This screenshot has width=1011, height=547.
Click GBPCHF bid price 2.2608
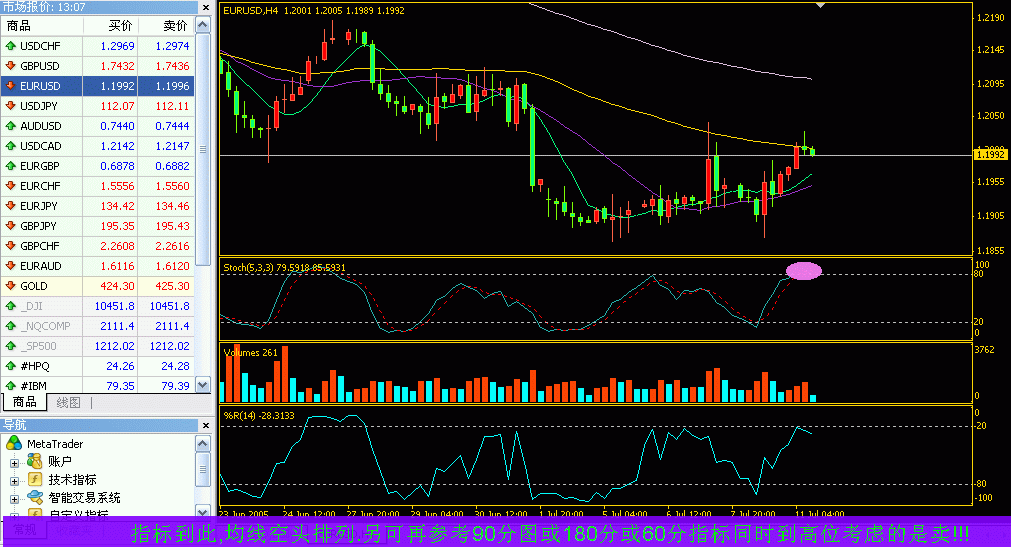click(x=110, y=246)
